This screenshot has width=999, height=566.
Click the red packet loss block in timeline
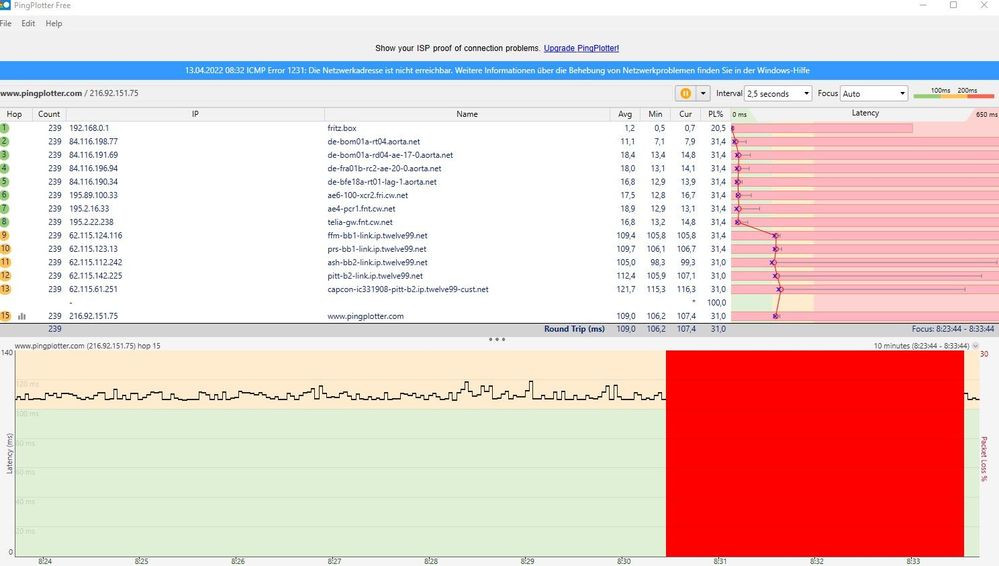[x=815, y=453]
